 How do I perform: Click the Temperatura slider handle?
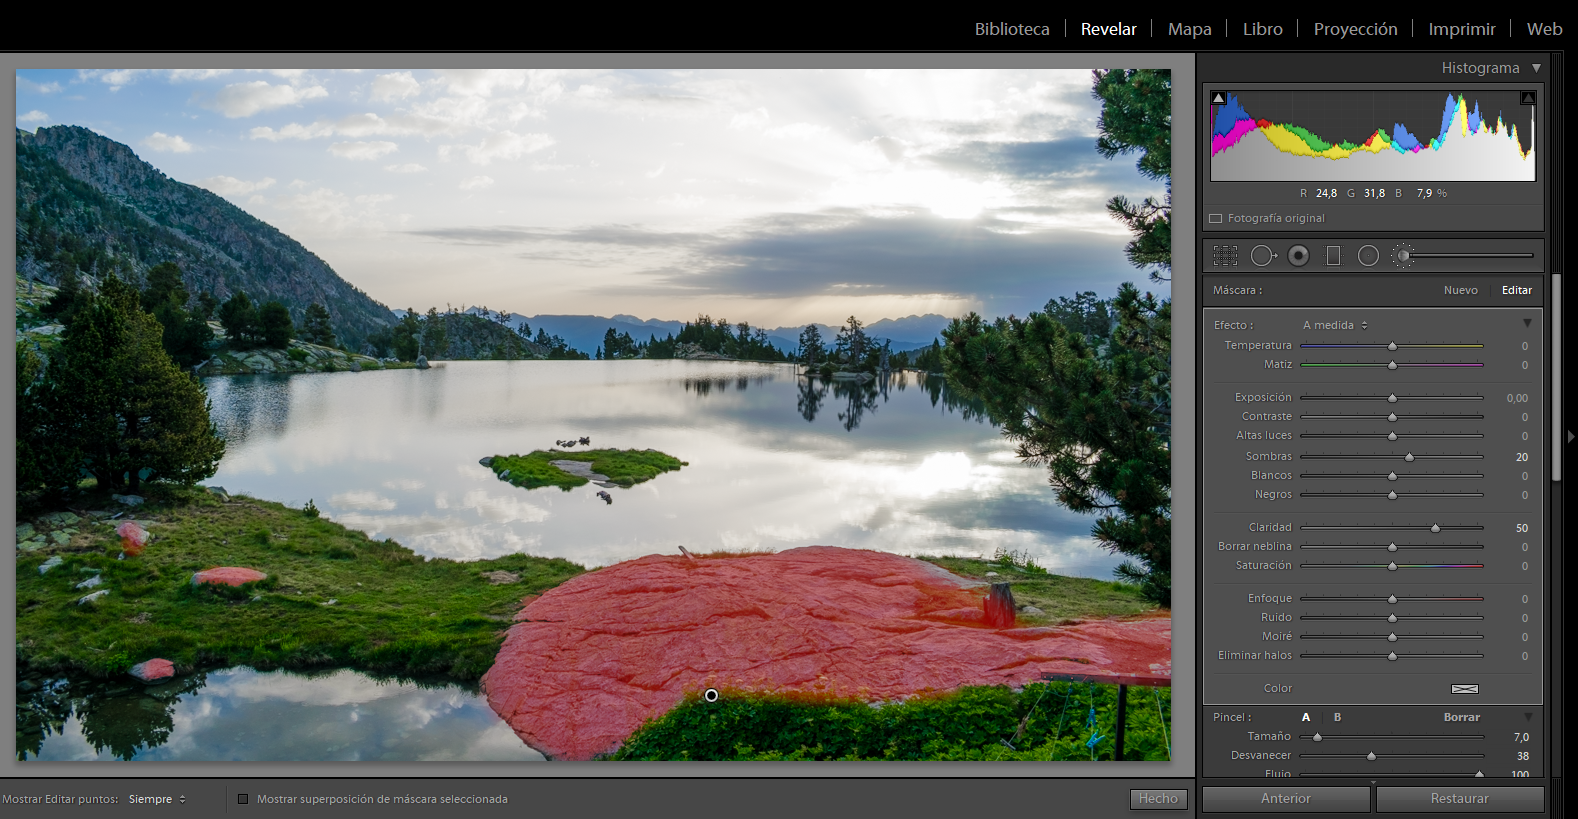pyautogui.click(x=1392, y=346)
